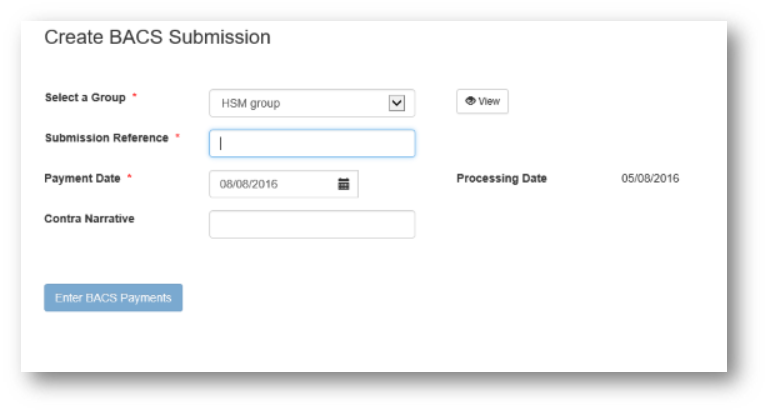This screenshot has width=769, height=414.
Task: Click the Select a Group label
Action: (85, 98)
